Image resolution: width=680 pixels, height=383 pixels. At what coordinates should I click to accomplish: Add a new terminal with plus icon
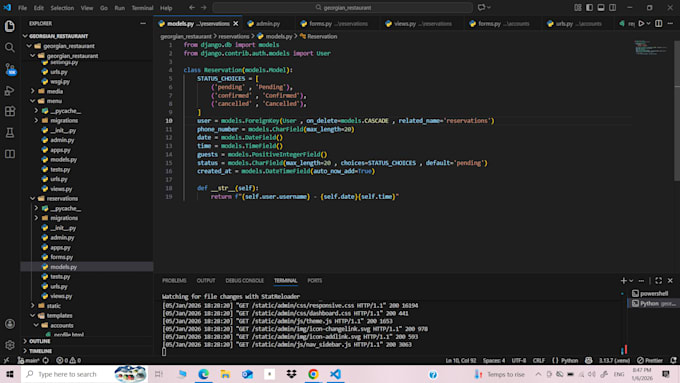coord(623,281)
